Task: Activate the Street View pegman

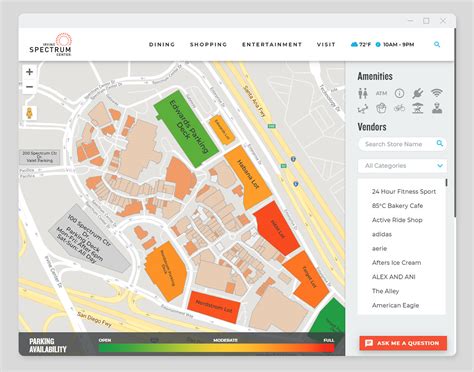Action: click(x=29, y=113)
